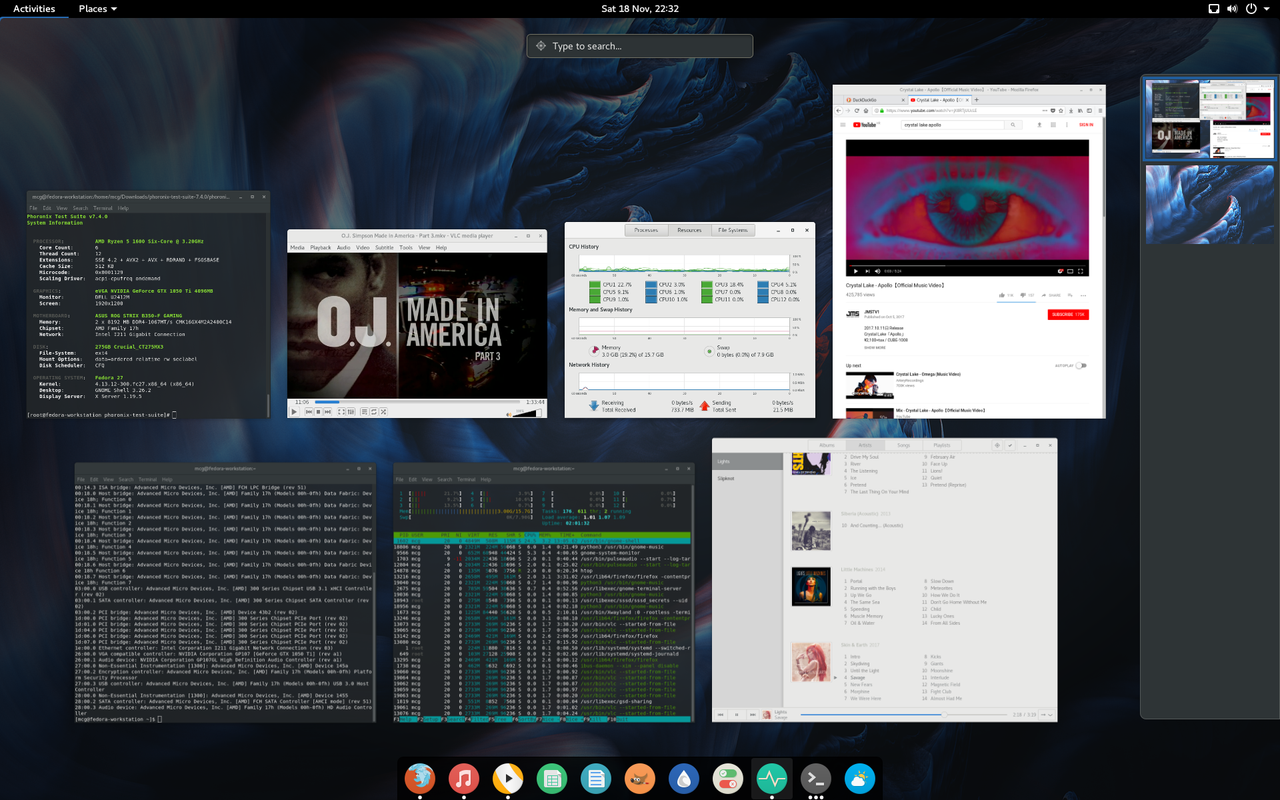Image resolution: width=1280 pixels, height=800 pixels.
Task: Click the YouTube SIGN IN button
Action: 1087,124
